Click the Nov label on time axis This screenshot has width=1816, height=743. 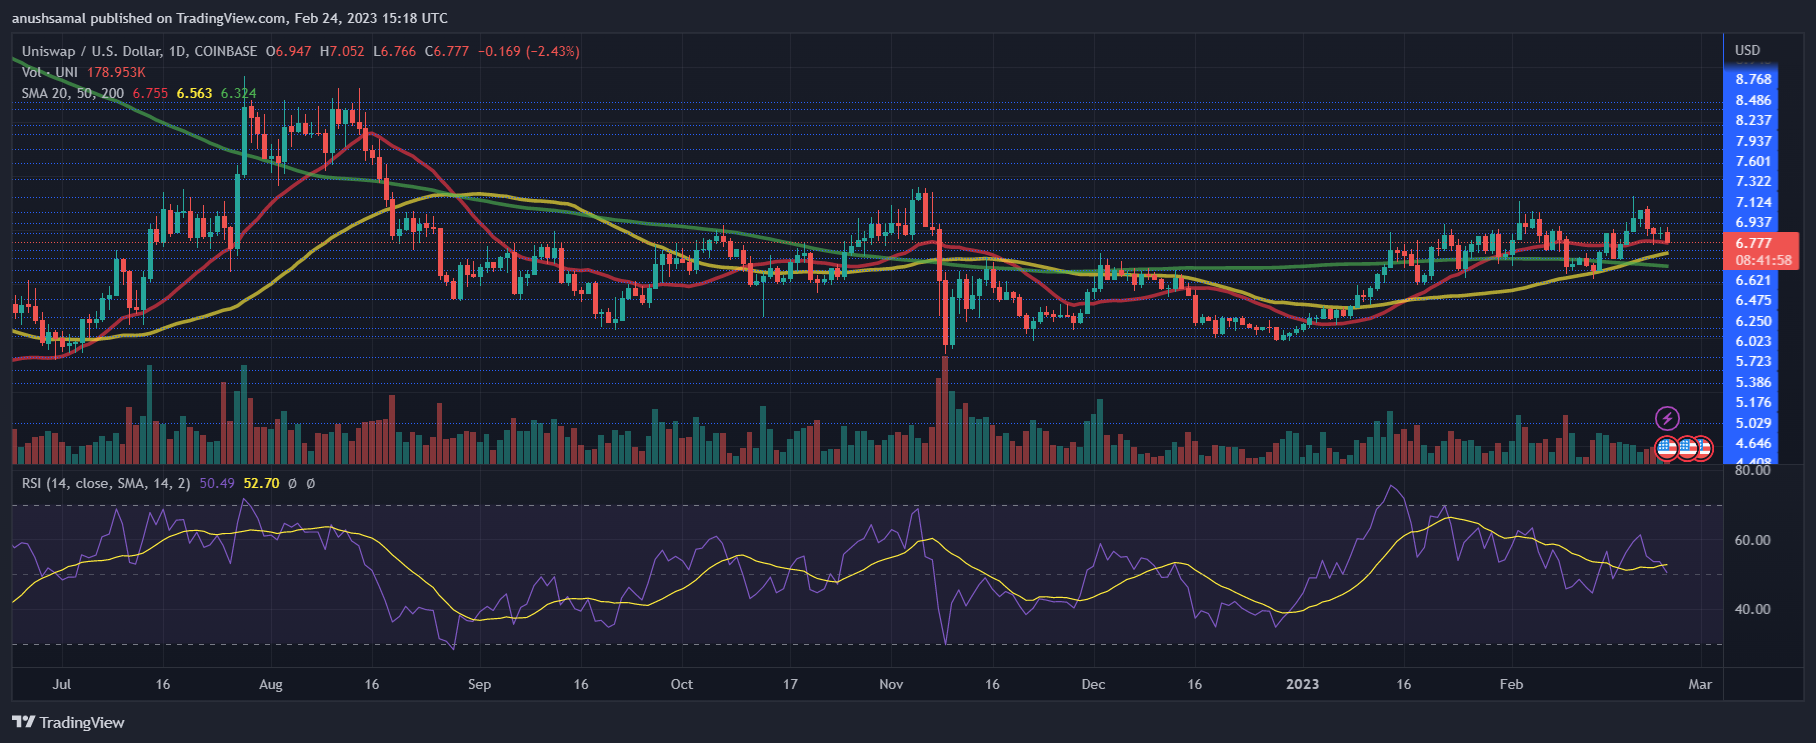click(891, 684)
